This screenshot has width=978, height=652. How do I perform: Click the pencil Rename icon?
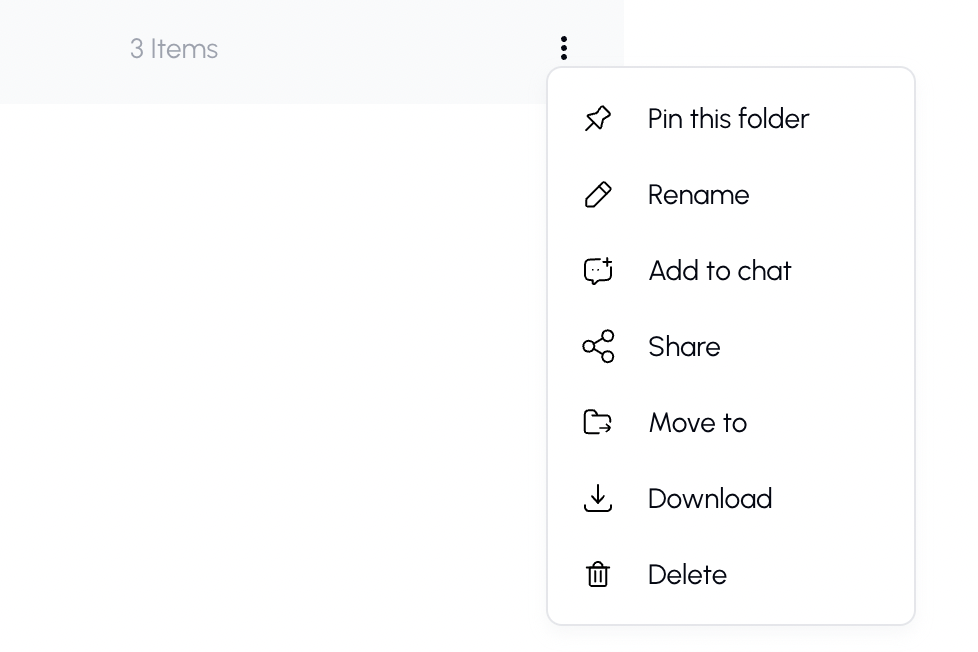coord(597,194)
